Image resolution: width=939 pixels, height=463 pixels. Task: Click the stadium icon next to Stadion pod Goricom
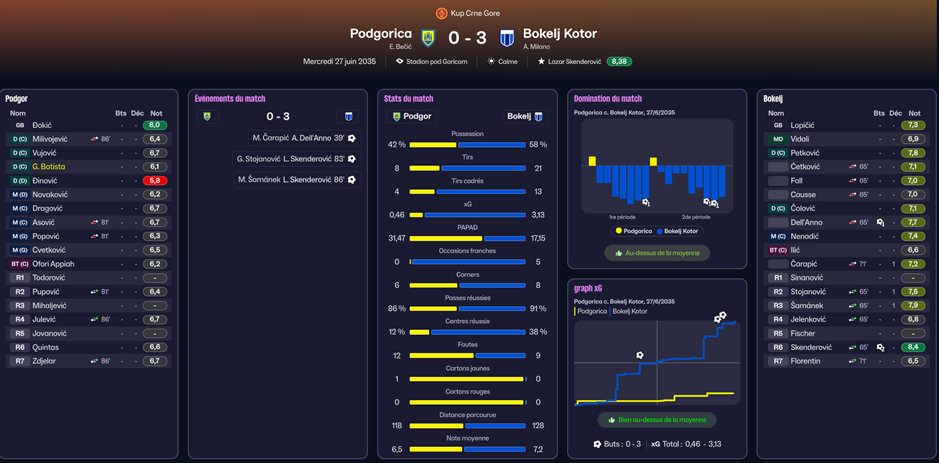point(400,62)
